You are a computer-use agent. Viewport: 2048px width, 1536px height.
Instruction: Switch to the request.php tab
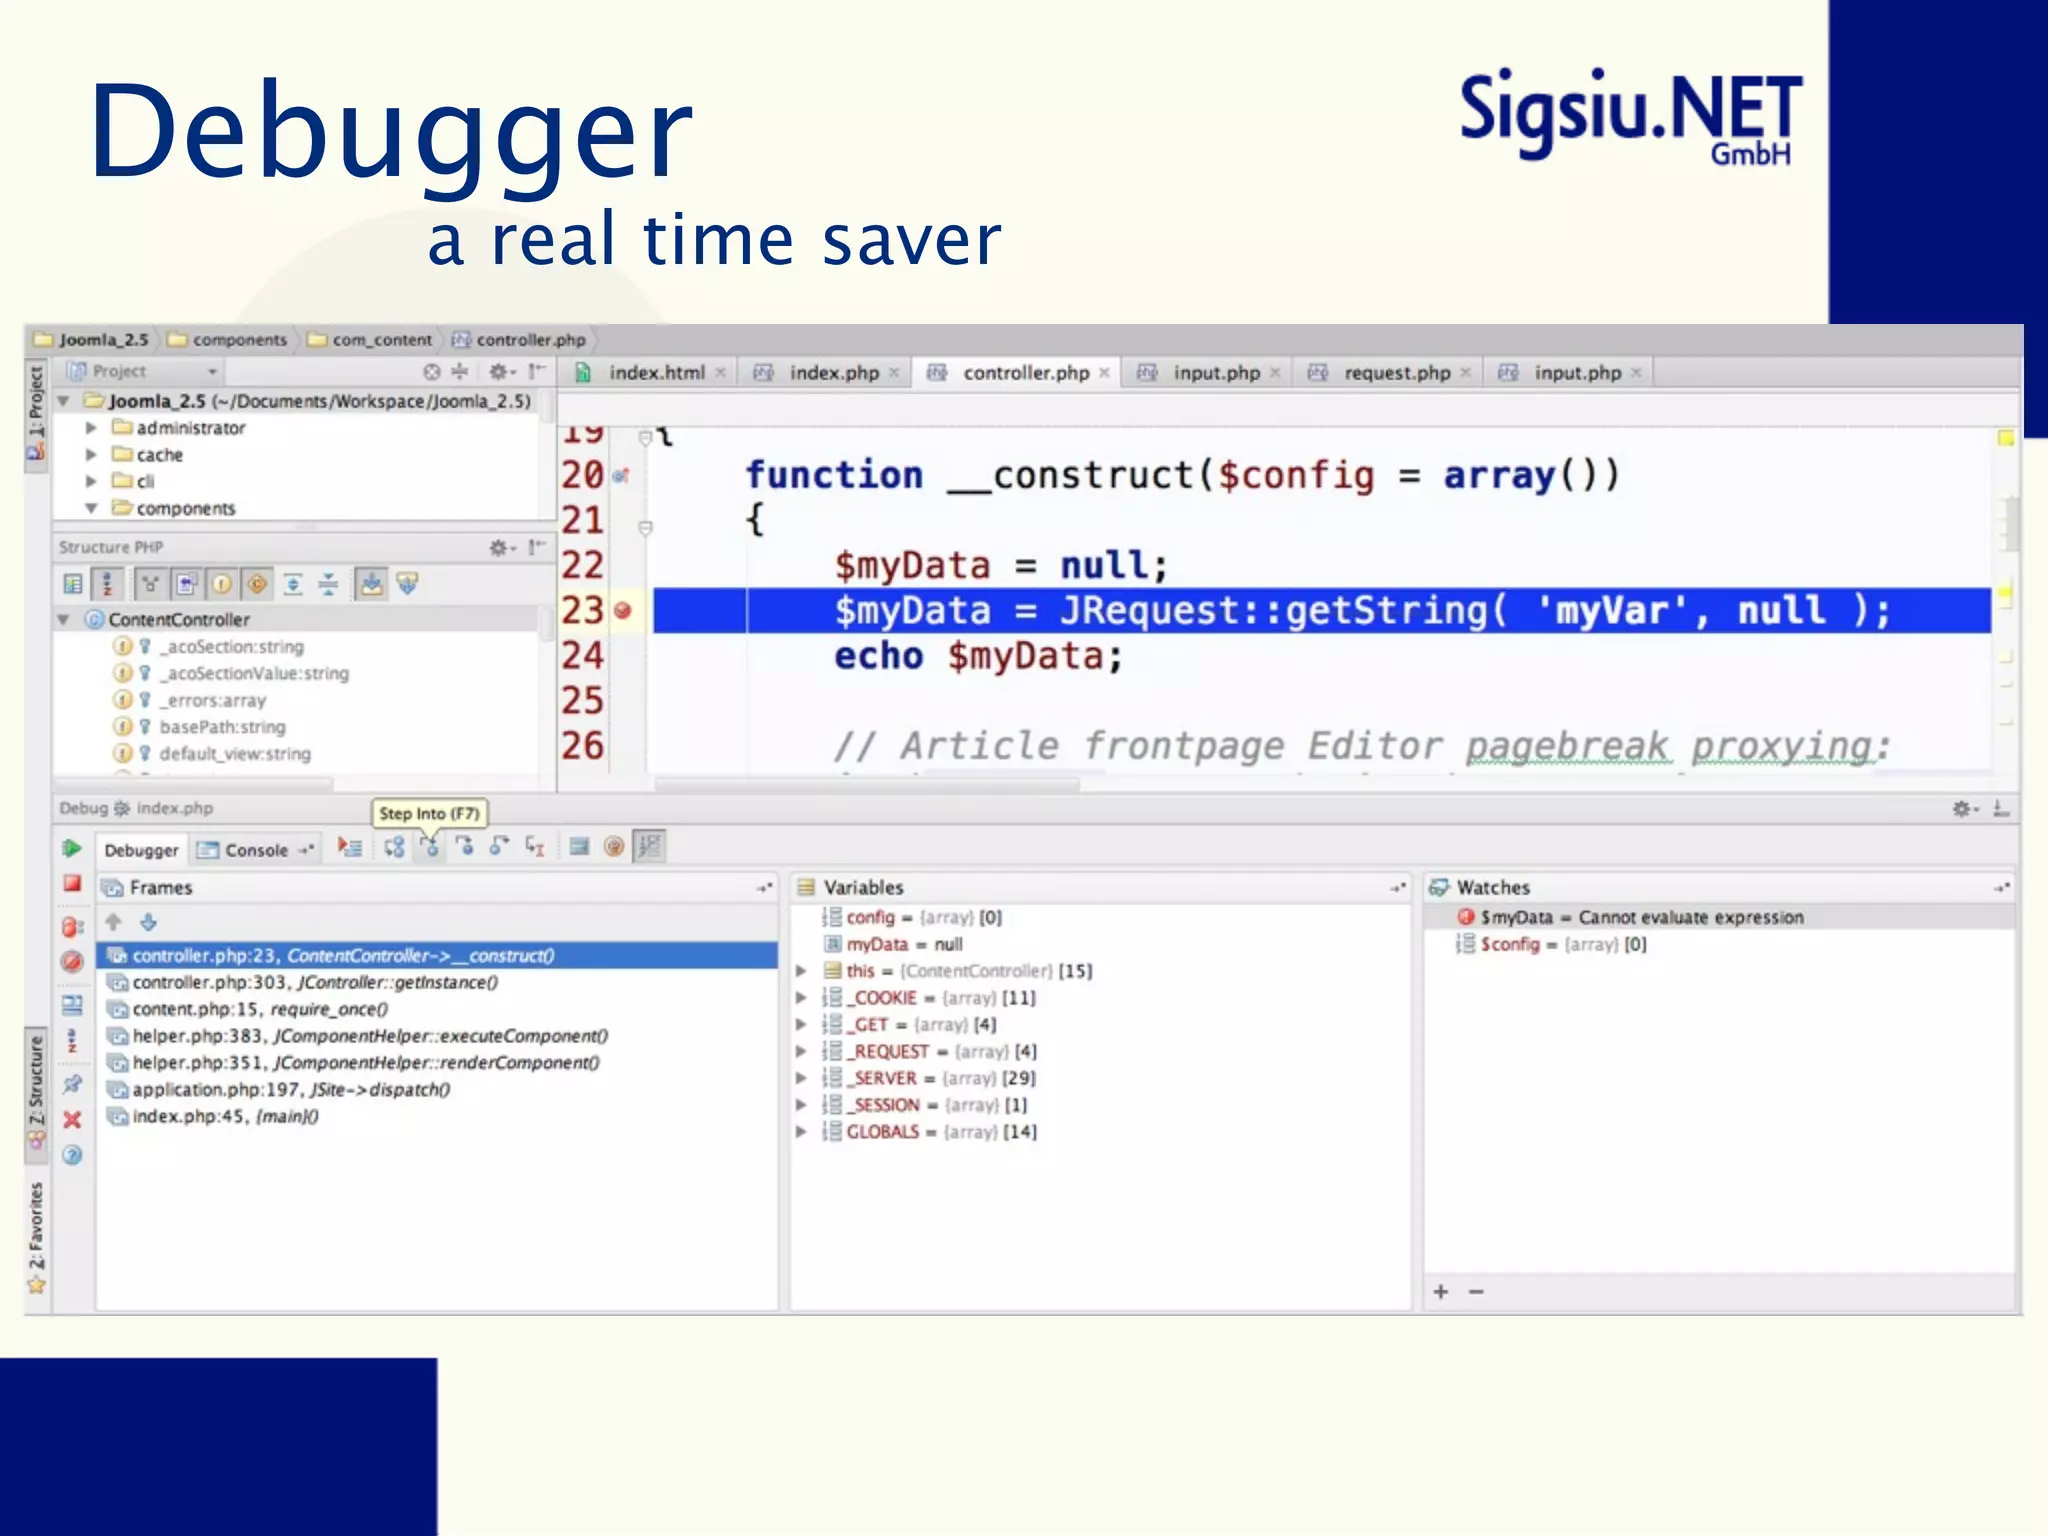tap(1388, 373)
